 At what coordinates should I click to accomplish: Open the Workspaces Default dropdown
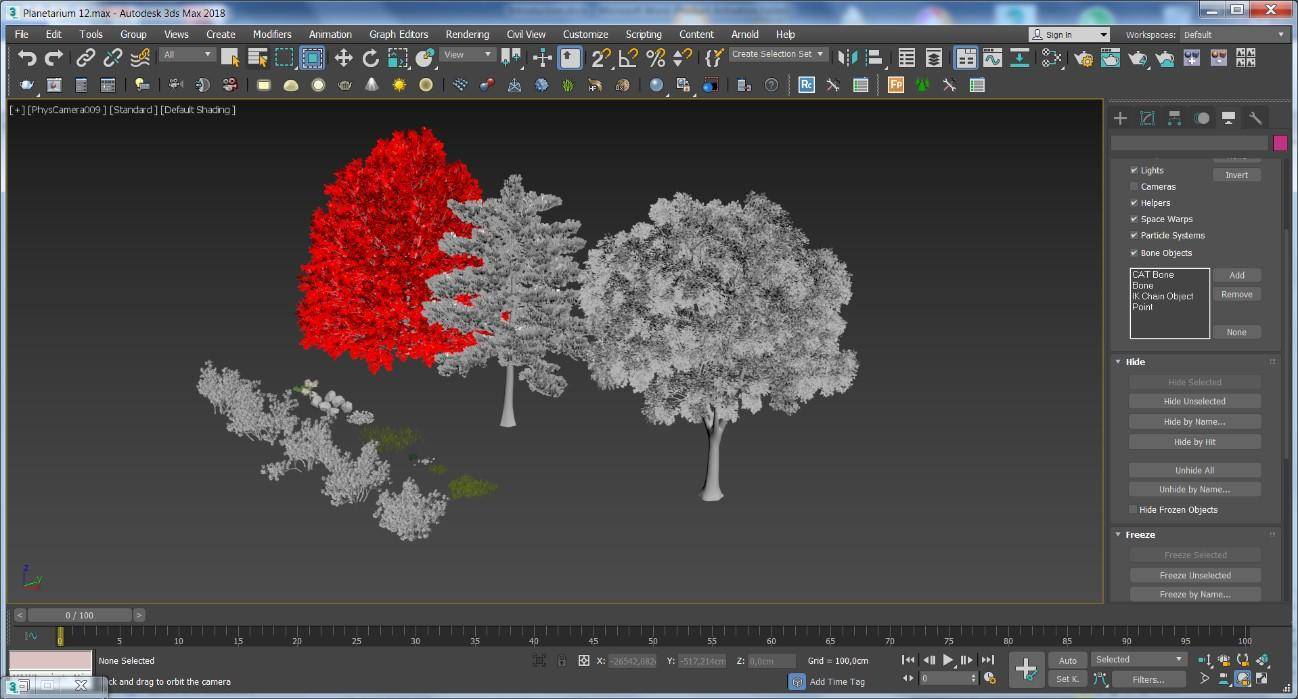(x=1234, y=34)
